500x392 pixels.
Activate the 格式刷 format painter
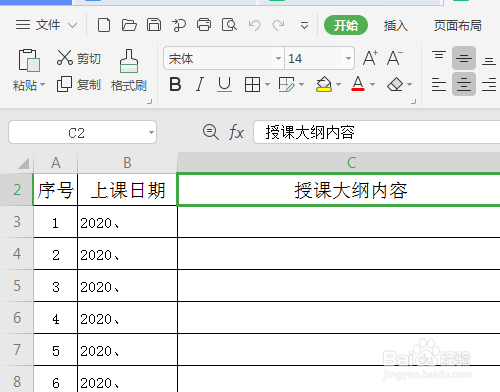pos(129,71)
